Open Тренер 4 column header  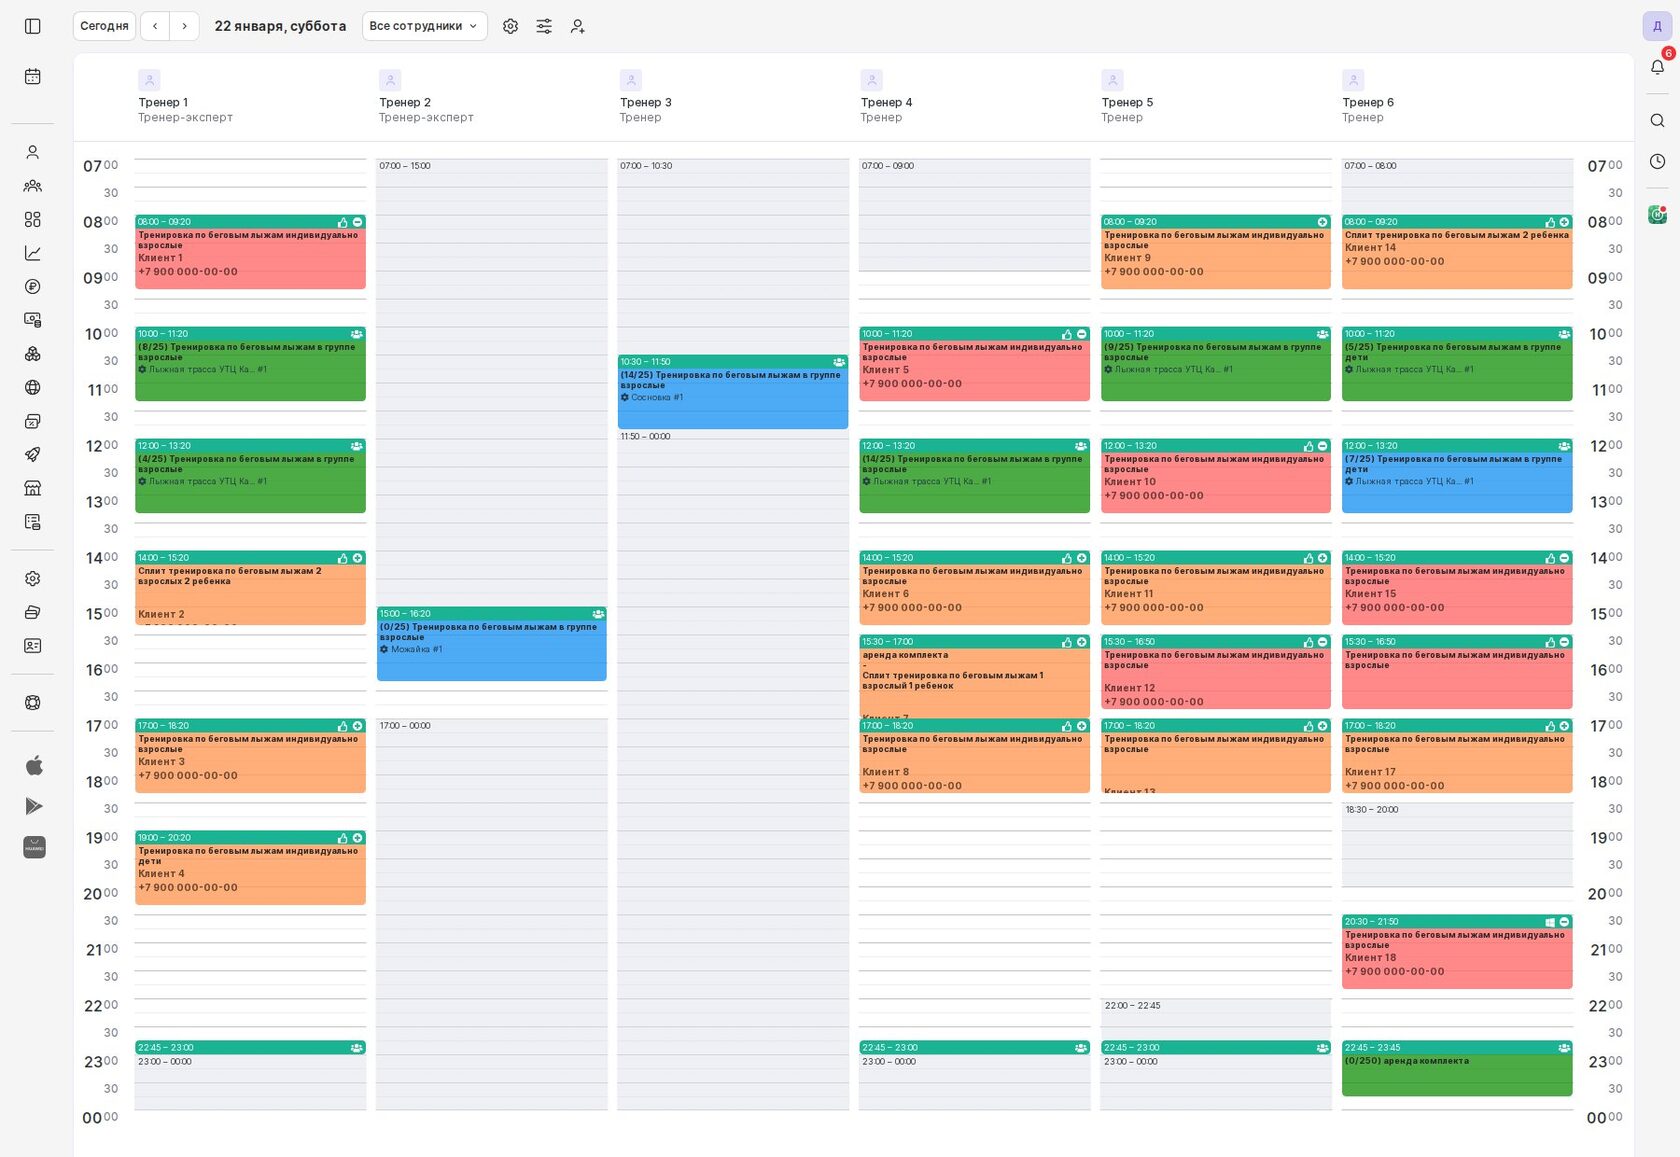886,102
